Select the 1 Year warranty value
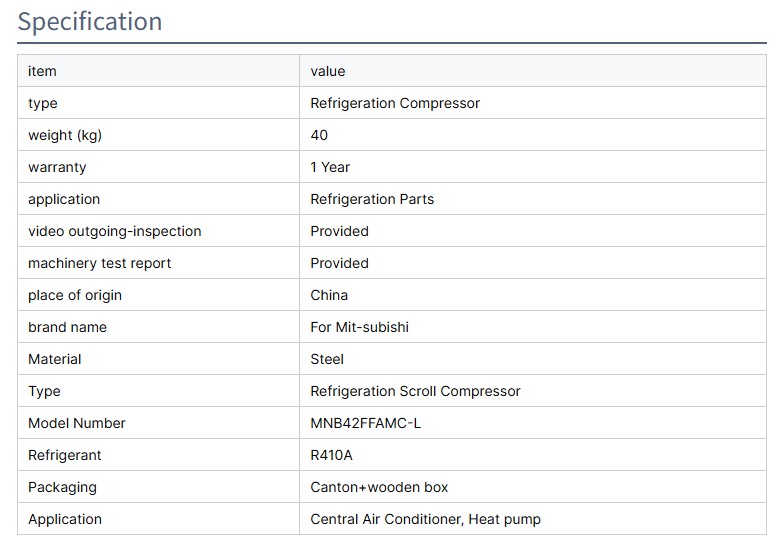This screenshot has width=784, height=549. [330, 167]
